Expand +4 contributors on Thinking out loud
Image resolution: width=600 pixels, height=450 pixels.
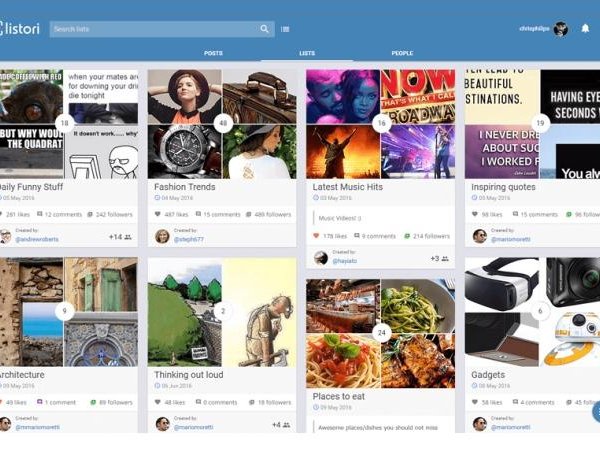pos(281,424)
